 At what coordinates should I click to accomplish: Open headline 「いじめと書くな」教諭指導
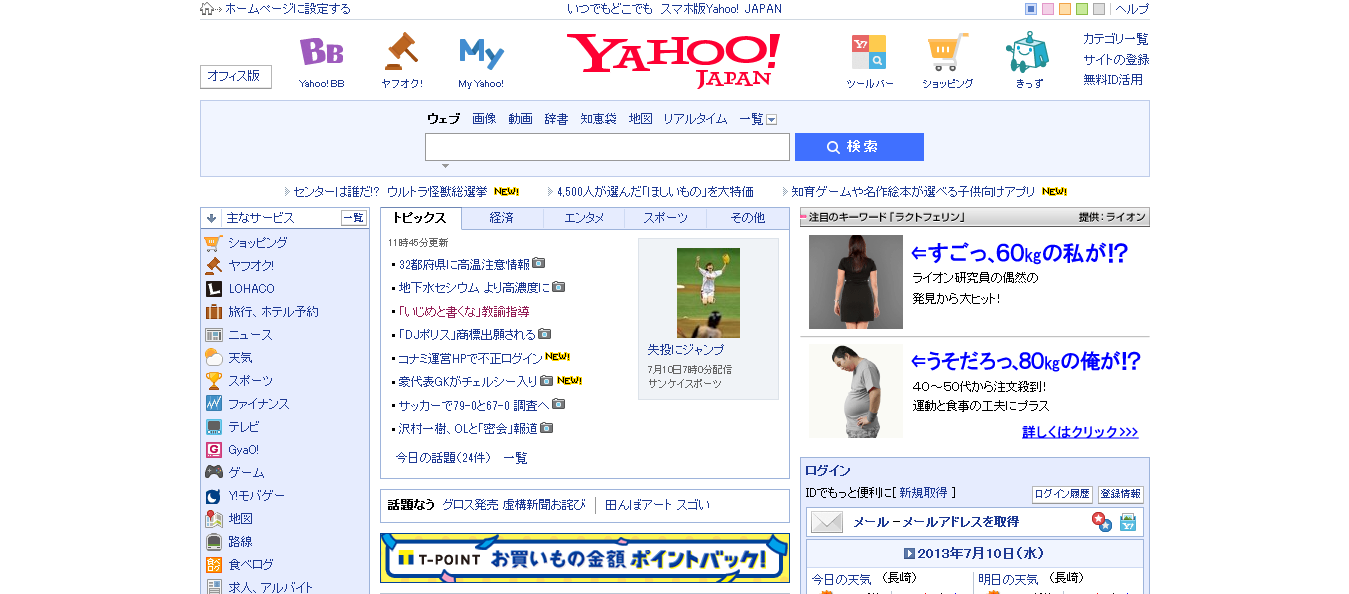(x=463, y=312)
